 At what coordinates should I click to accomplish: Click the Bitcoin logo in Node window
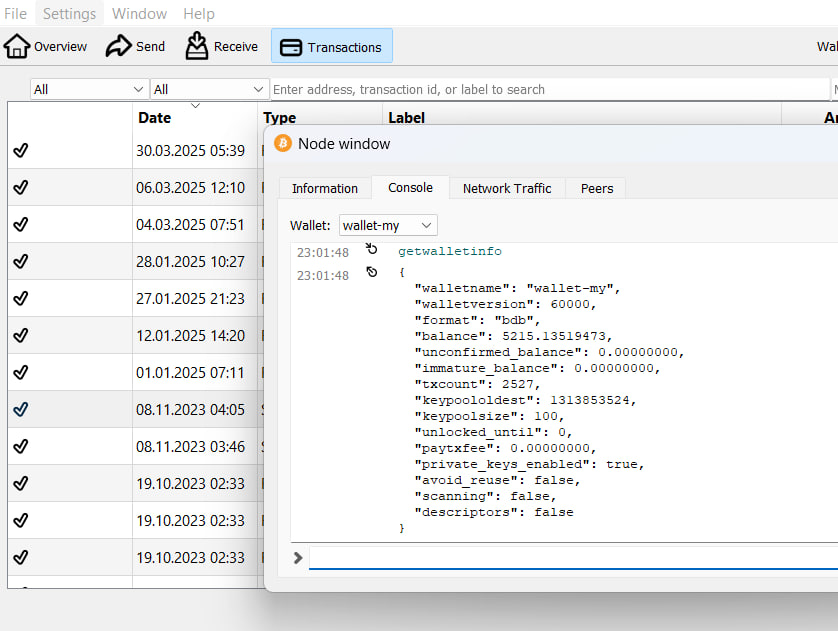click(283, 143)
